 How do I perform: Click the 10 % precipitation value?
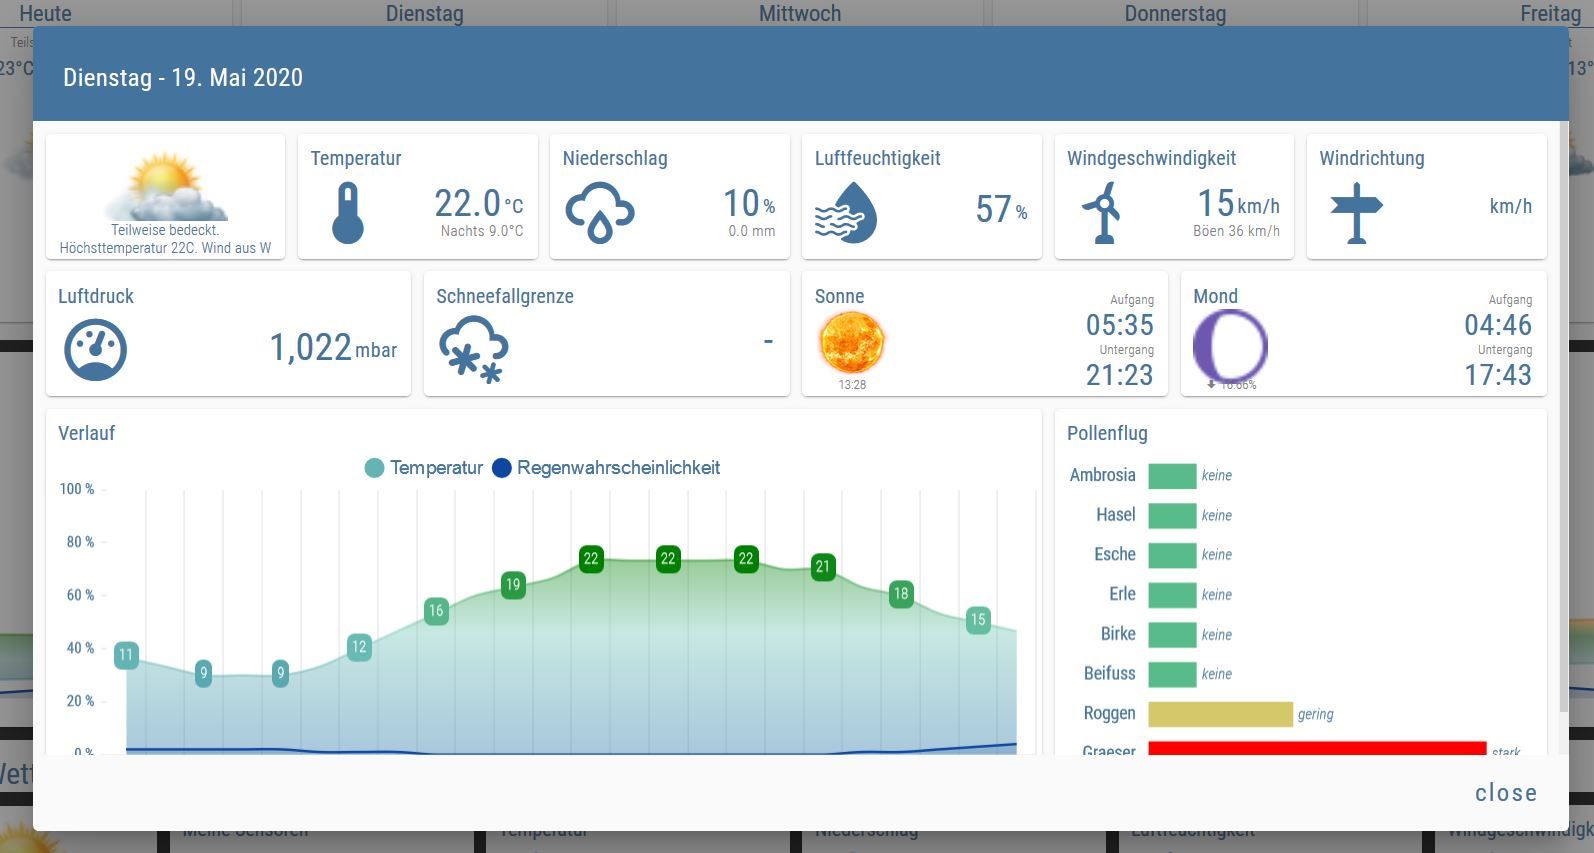click(x=749, y=204)
